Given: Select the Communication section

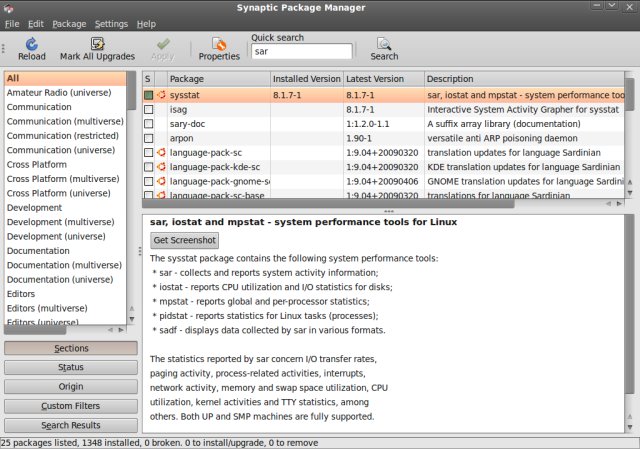Looking at the screenshot, I should pos(65,107).
